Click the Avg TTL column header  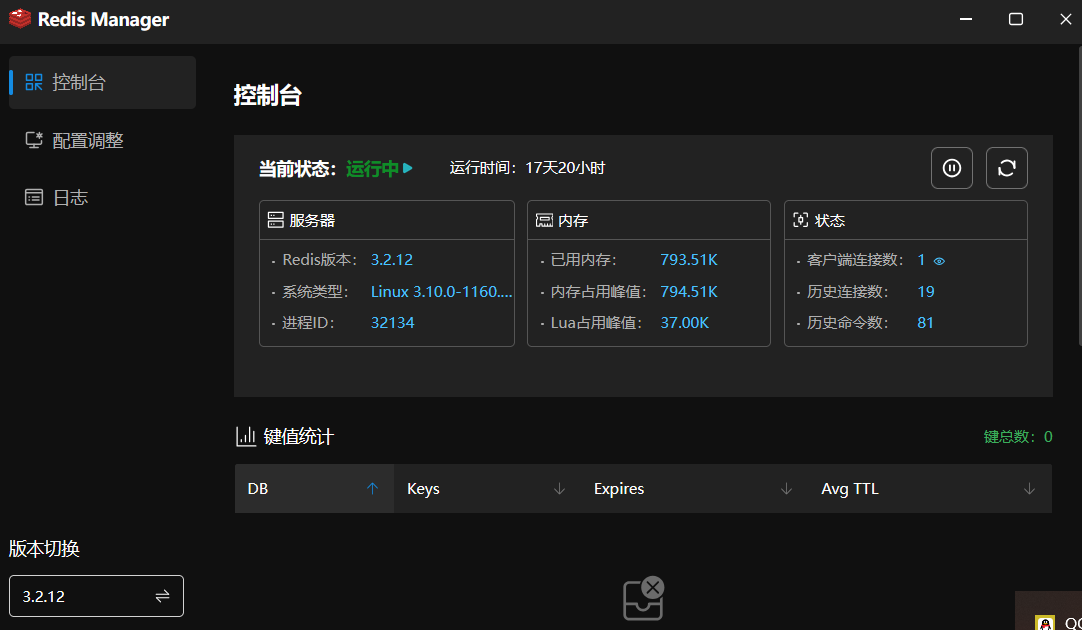click(930, 489)
